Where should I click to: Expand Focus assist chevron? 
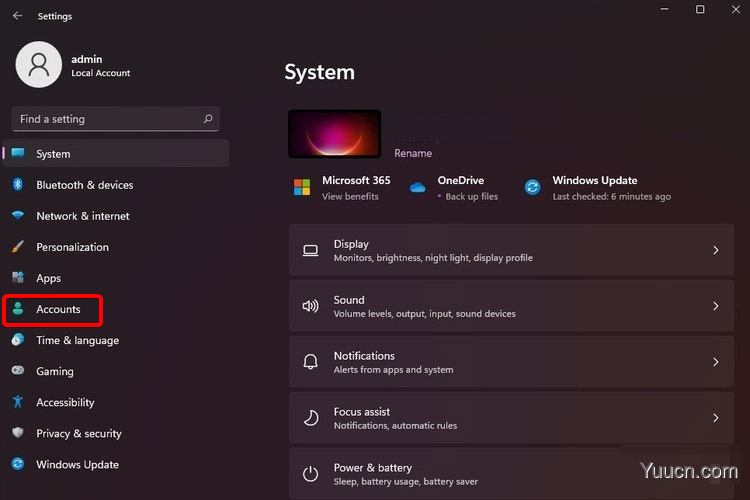(x=716, y=418)
